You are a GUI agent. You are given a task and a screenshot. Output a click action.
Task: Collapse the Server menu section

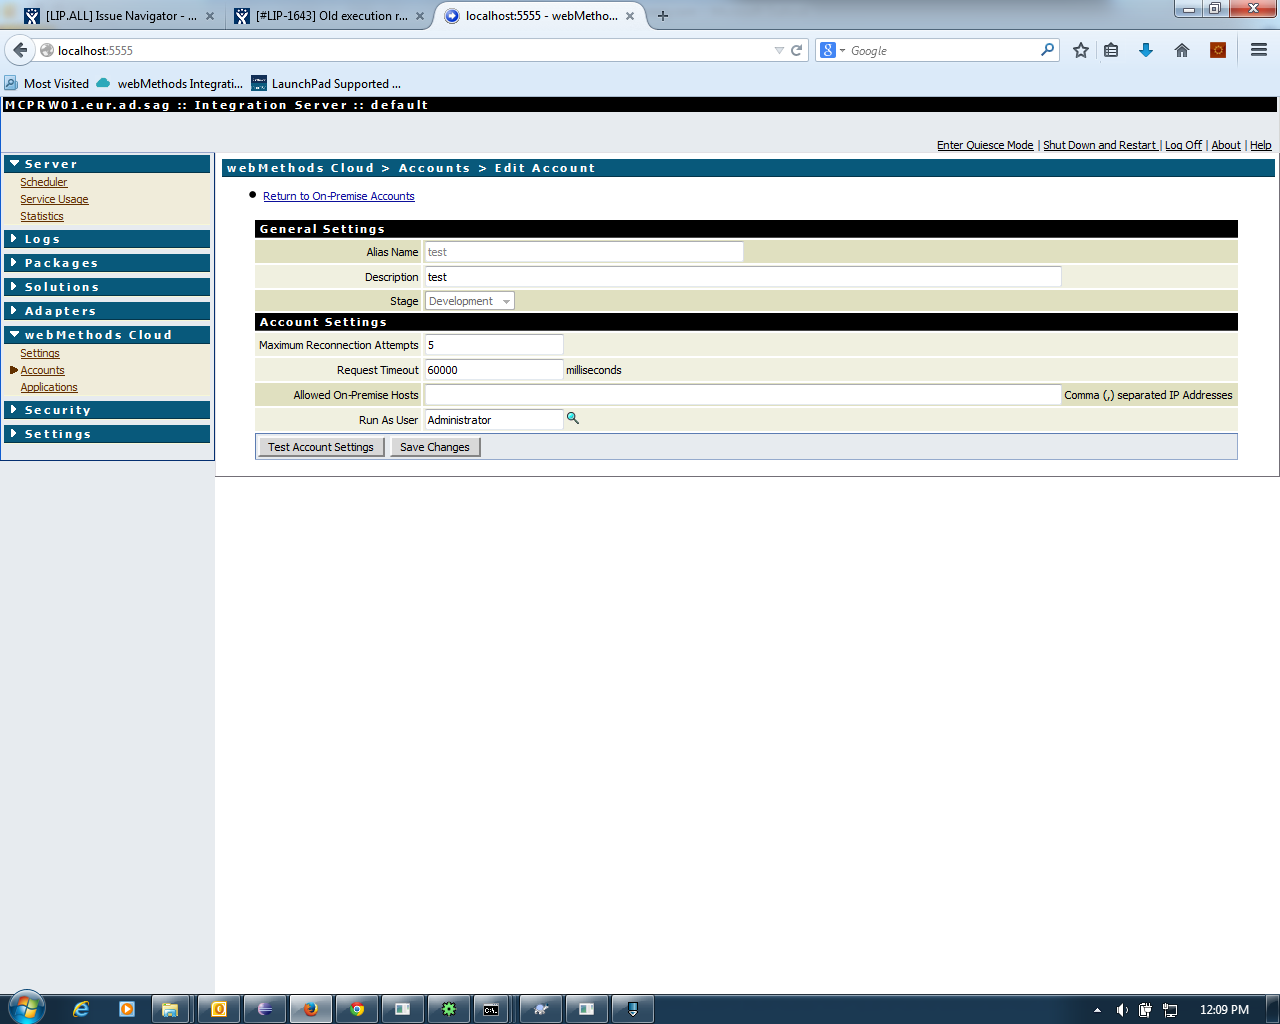coord(107,164)
